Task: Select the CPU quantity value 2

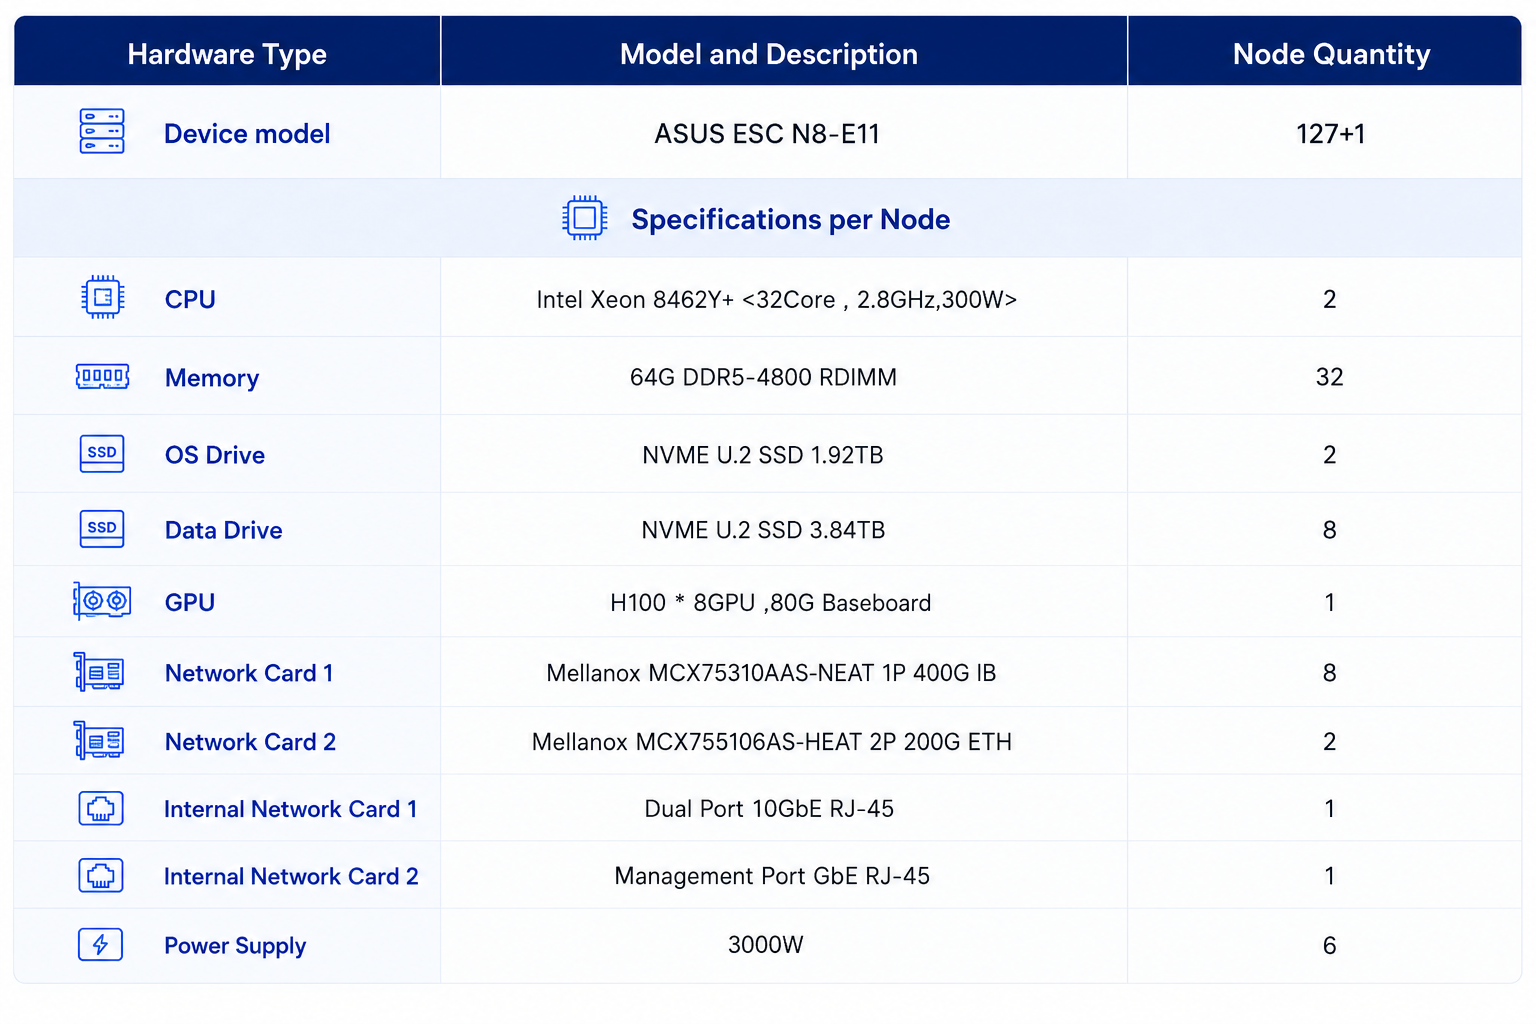Action: pos(1329,299)
